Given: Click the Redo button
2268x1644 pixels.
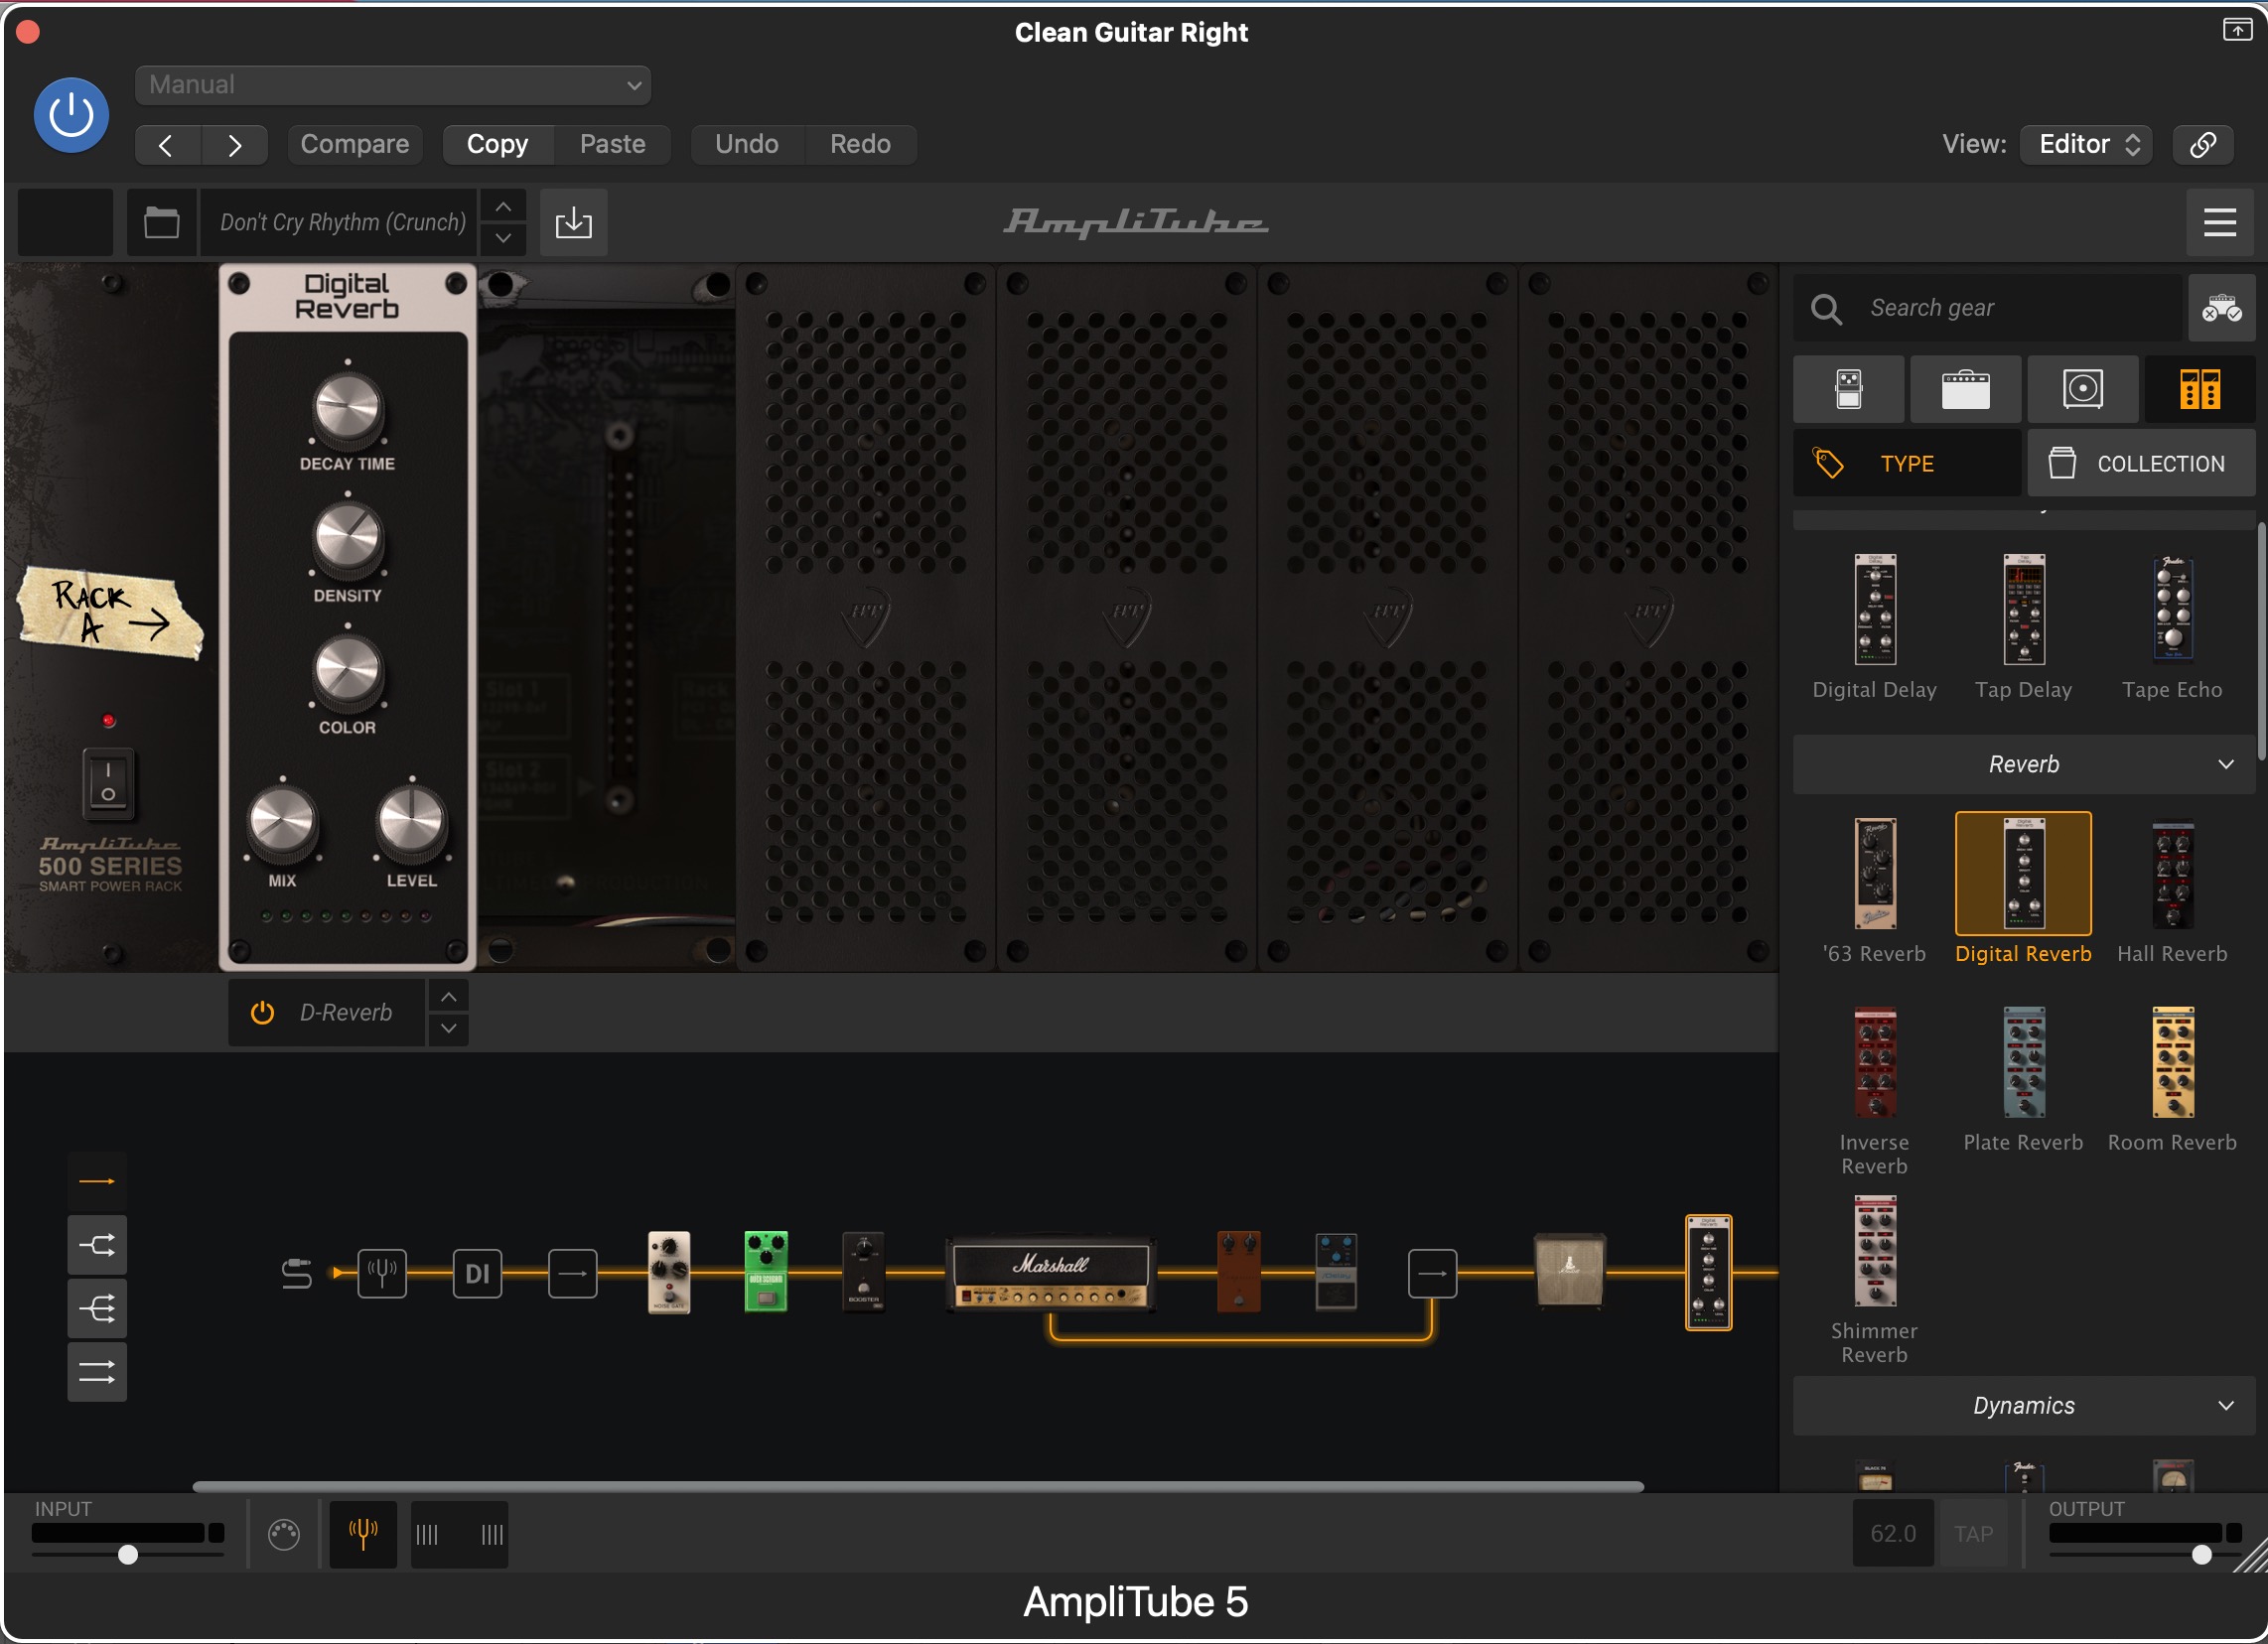Looking at the screenshot, I should [860, 145].
